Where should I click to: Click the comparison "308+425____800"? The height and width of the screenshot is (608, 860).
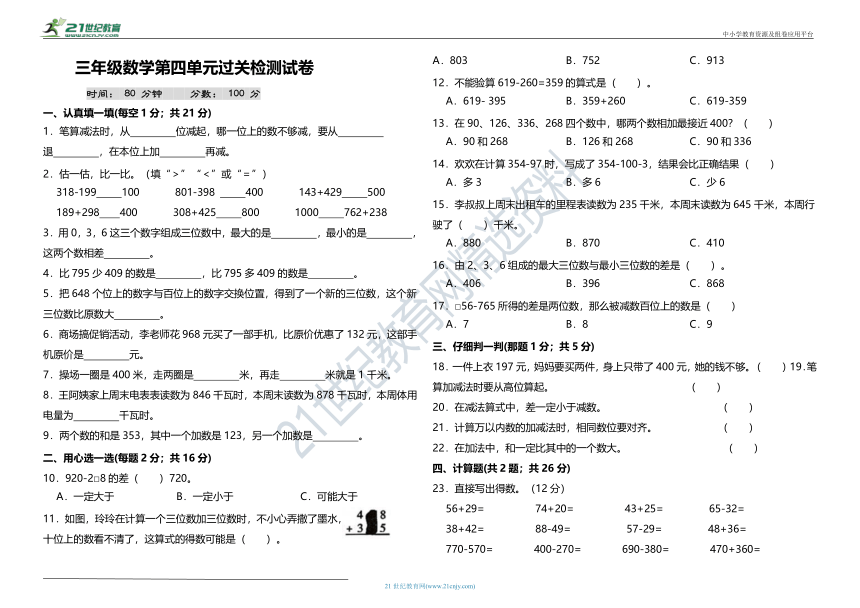click(x=216, y=213)
